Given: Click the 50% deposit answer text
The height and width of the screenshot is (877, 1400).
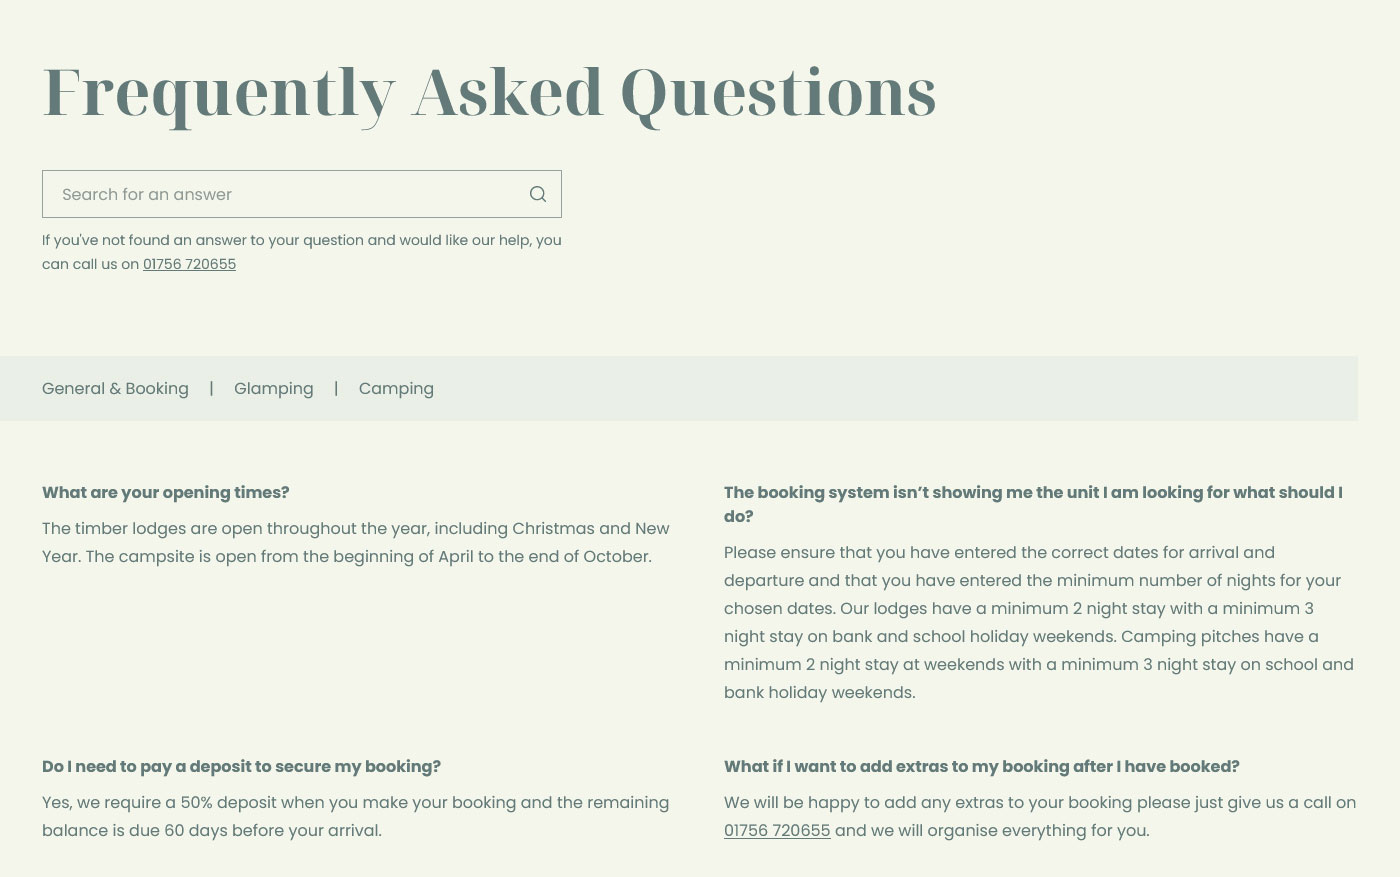Looking at the screenshot, I should (356, 816).
